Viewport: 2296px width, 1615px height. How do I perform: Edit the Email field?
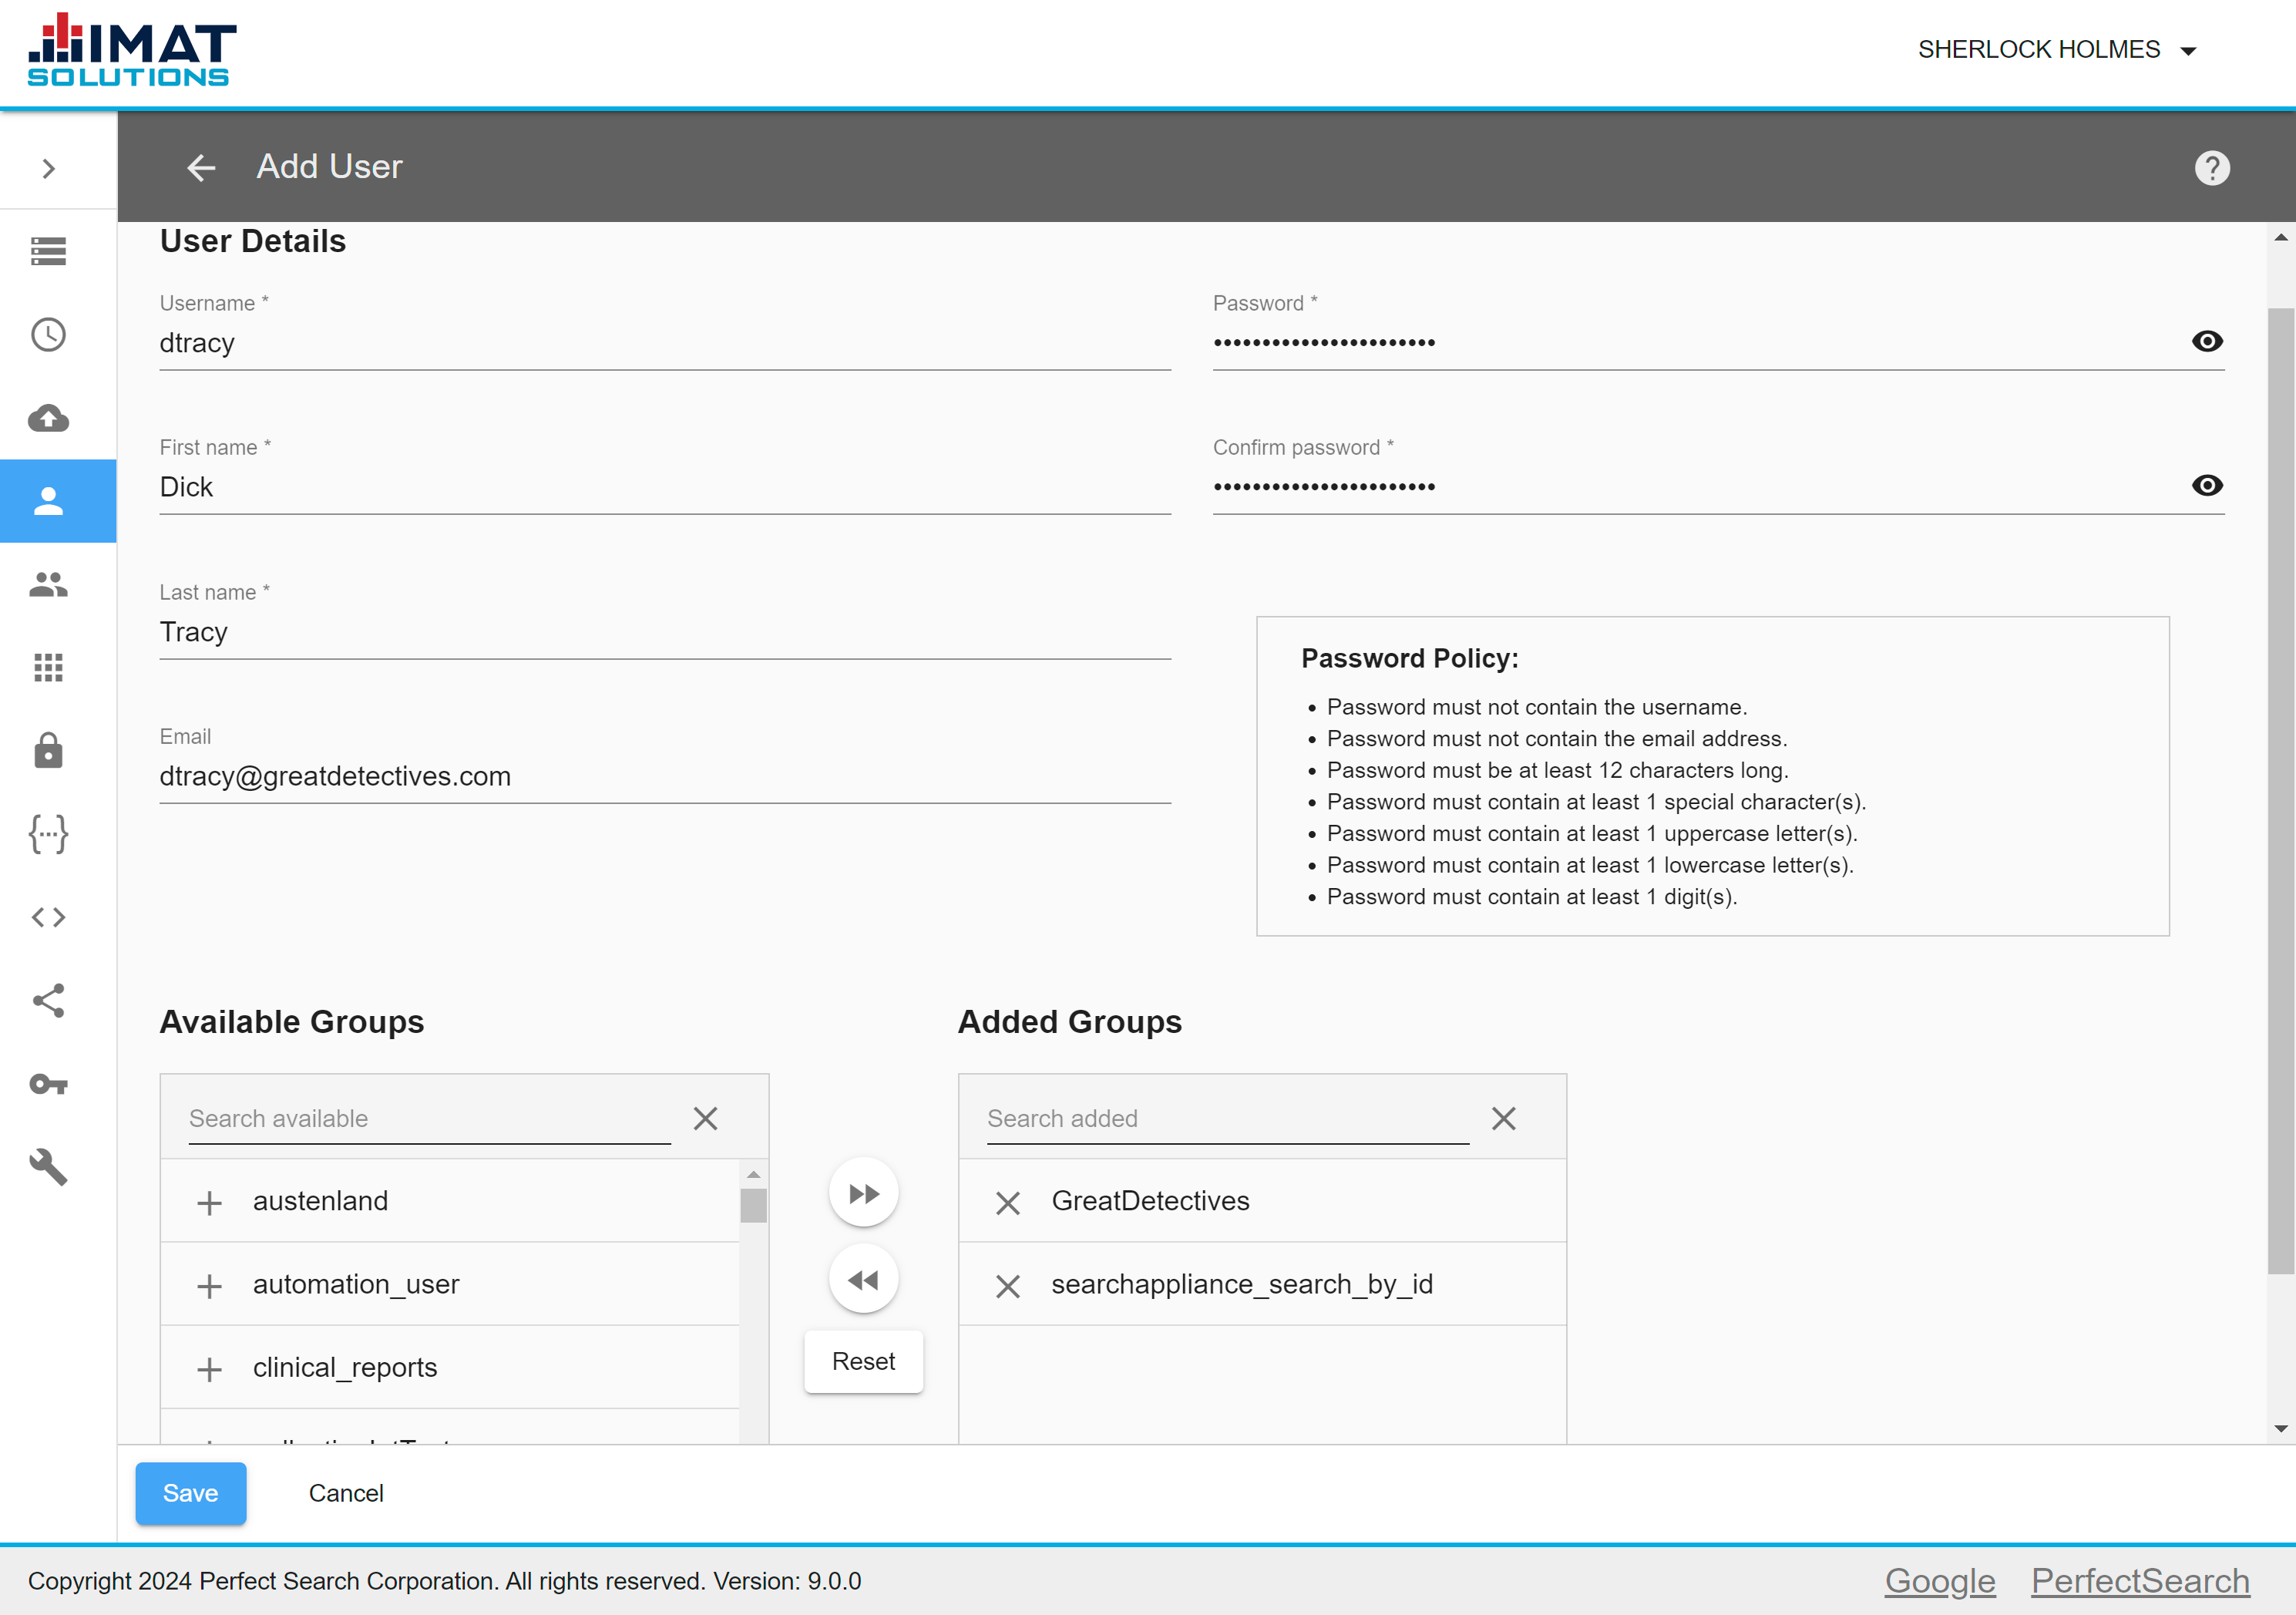(x=665, y=776)
